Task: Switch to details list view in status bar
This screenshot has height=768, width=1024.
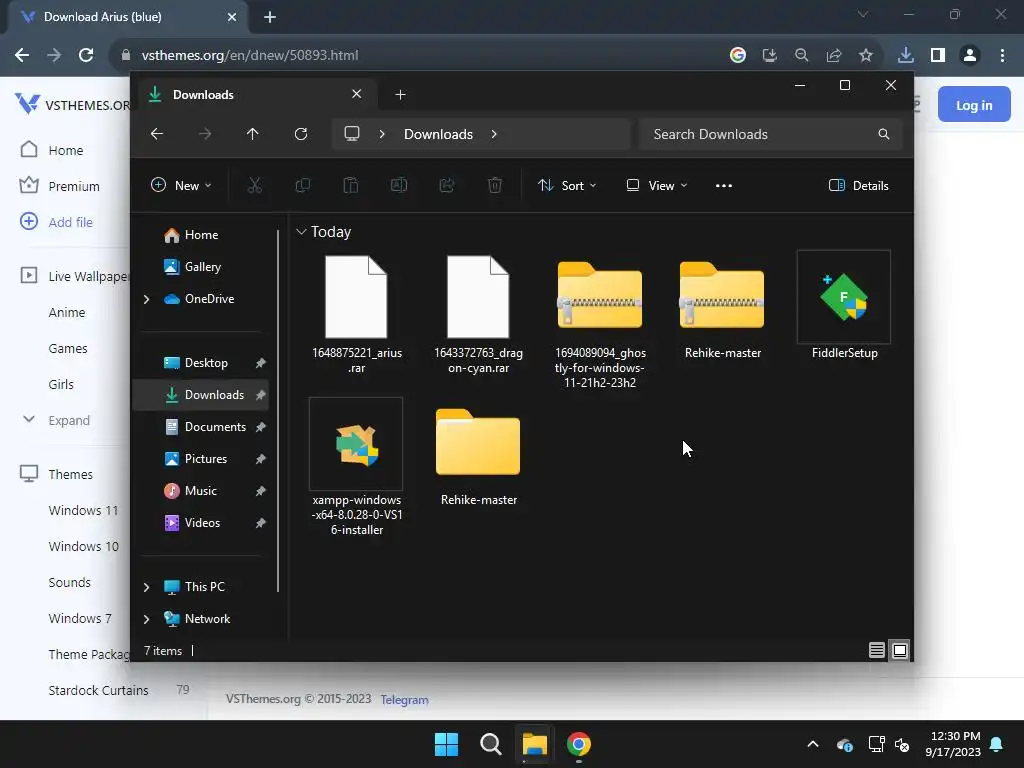Action: (x=876, y=650)
